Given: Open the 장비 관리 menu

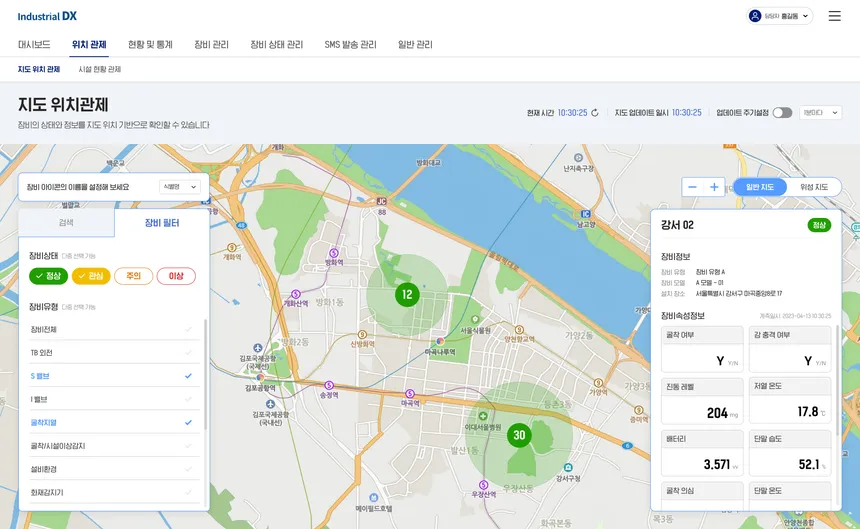Looking at the screenshot, I should 211,44.
